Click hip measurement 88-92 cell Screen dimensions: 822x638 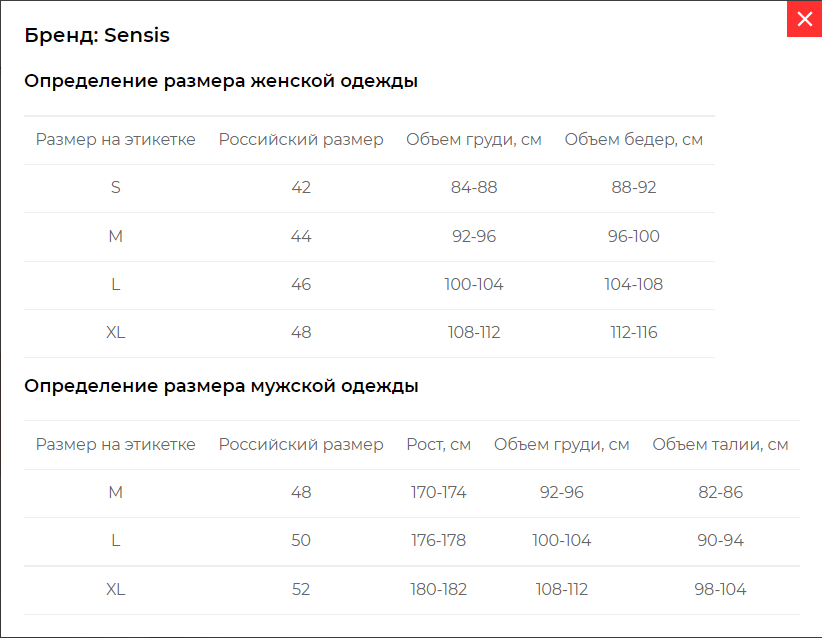tap(633, 188)
